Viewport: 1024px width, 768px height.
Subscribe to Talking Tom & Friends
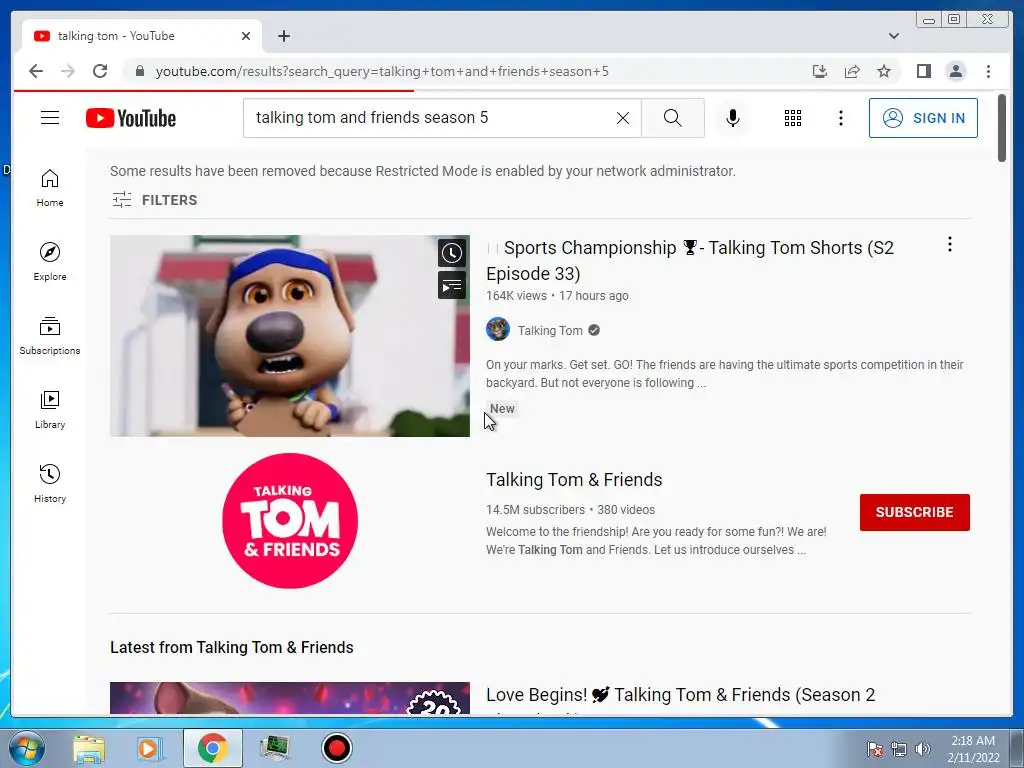click(914, 512)
